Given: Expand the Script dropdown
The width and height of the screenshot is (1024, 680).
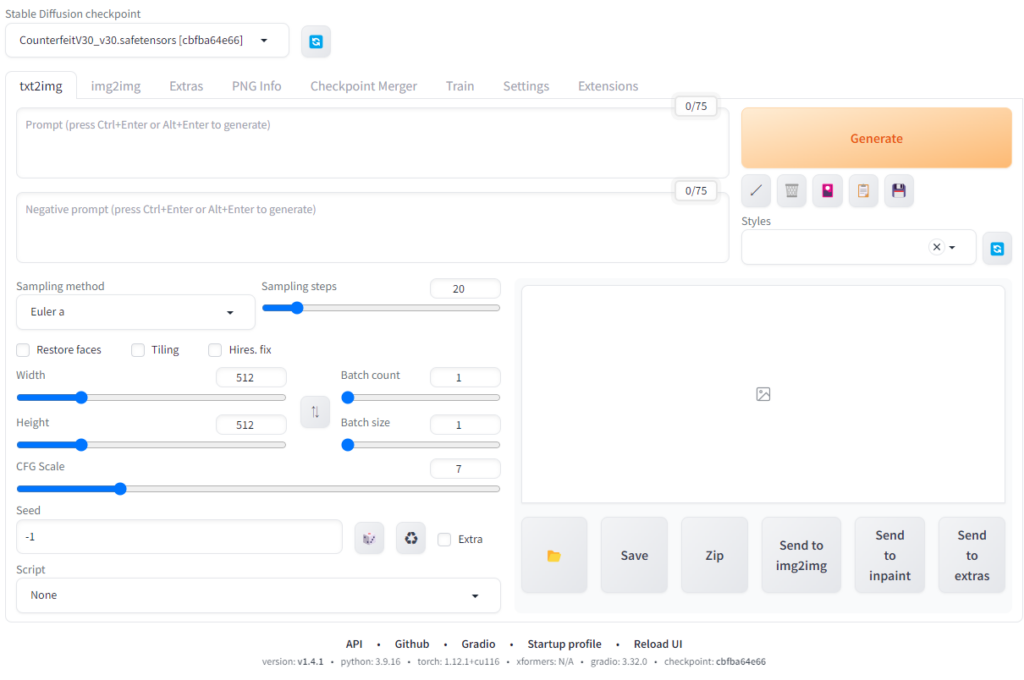Looking at the screenshot, I should pyautogui.click(x=258, y=595).
